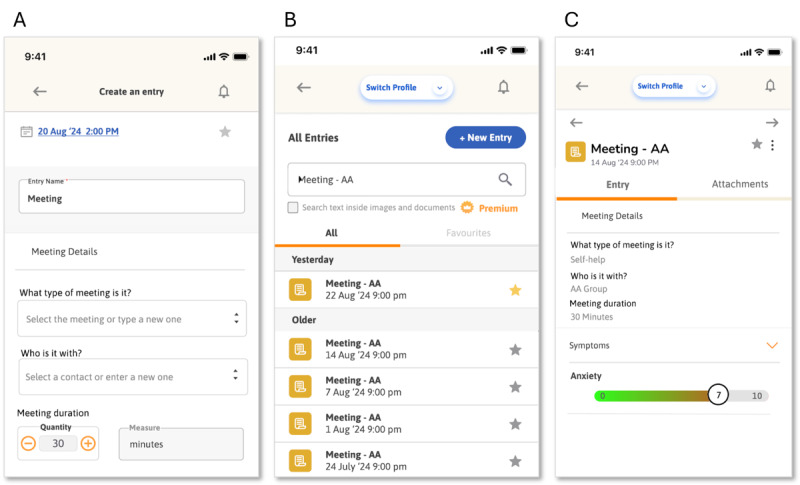Favourite the 7 Aug '24 entry star
The height and width of the screenshot is (485, 800).
pyautogui.click(x=515, y=387)
